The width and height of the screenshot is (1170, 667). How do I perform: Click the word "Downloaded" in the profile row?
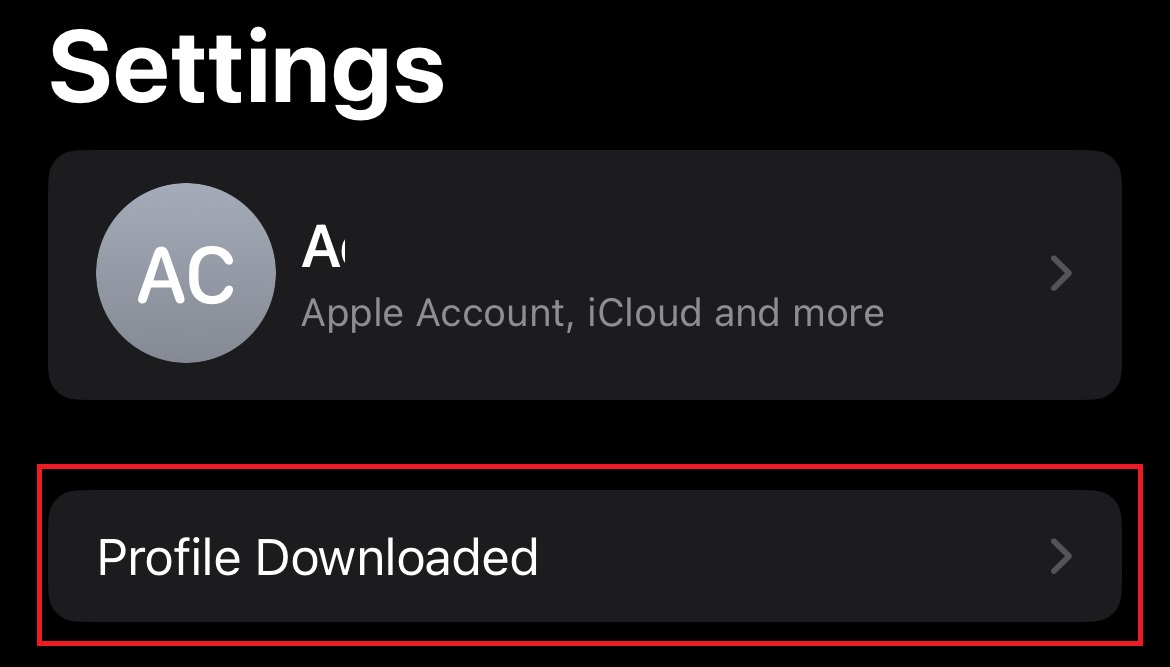397,557
